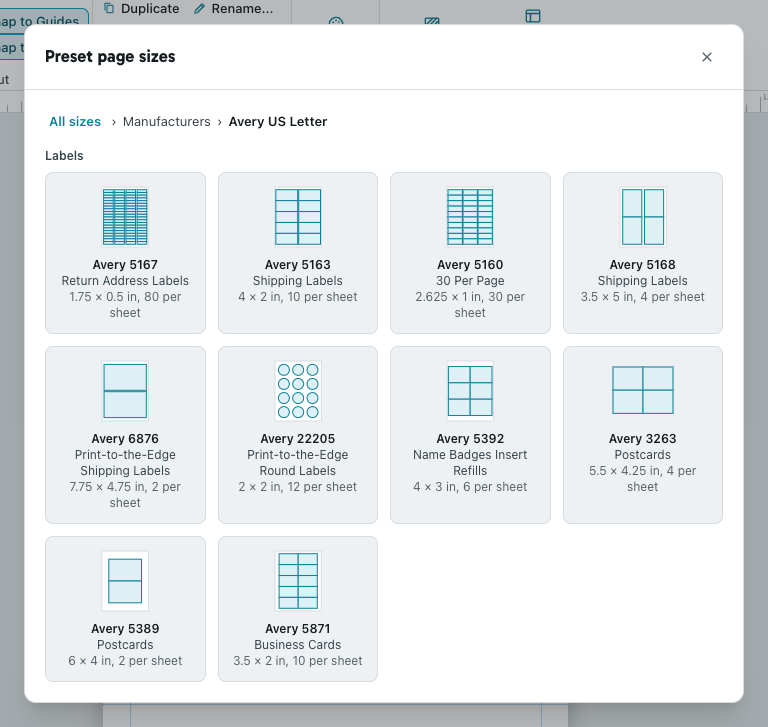
Task: Open the Manufacturers breadcrumb
Action: pos(167,121)
